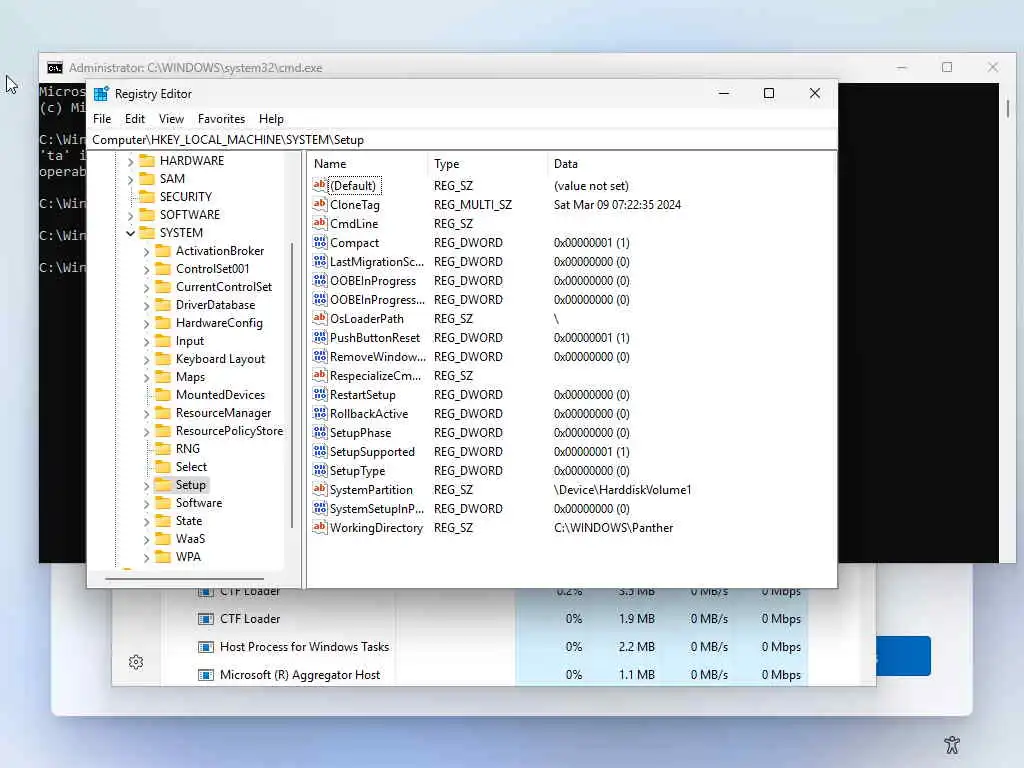Click the Type column header
Image resolution: width=1024 pixels, height=768 pixels.
488,164
